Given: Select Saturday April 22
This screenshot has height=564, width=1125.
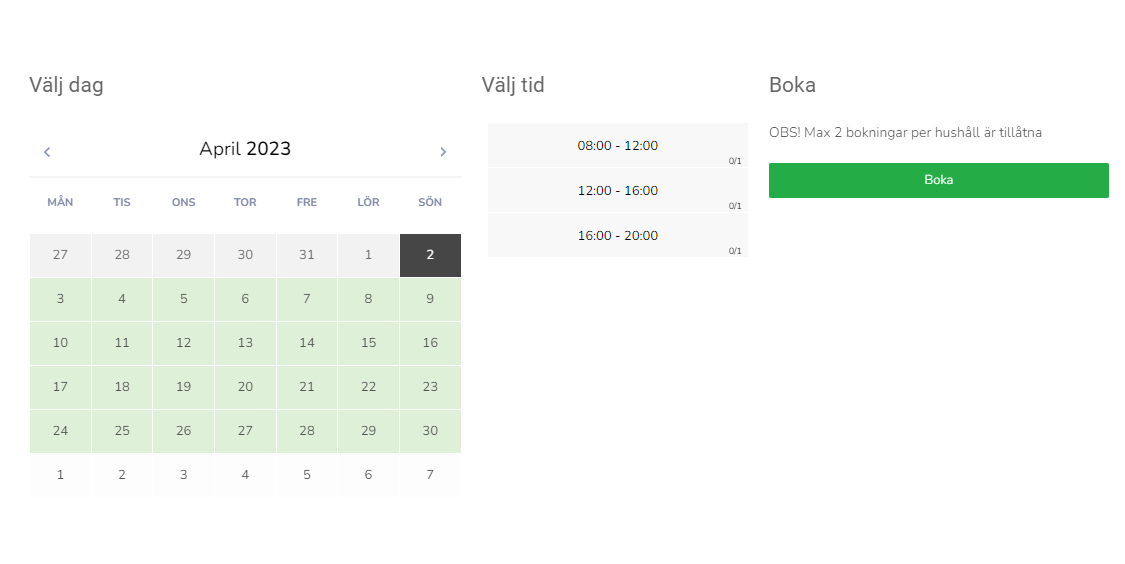Looking at the screenshot, I should pos(368,387).
